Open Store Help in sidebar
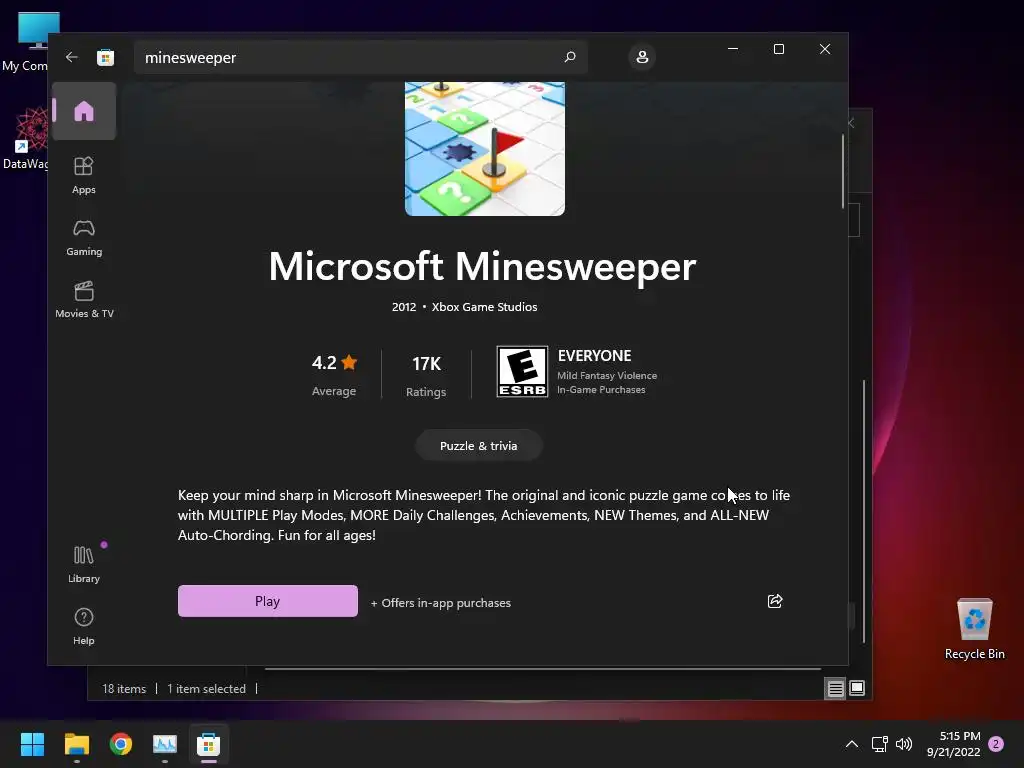 pos(84,626)
